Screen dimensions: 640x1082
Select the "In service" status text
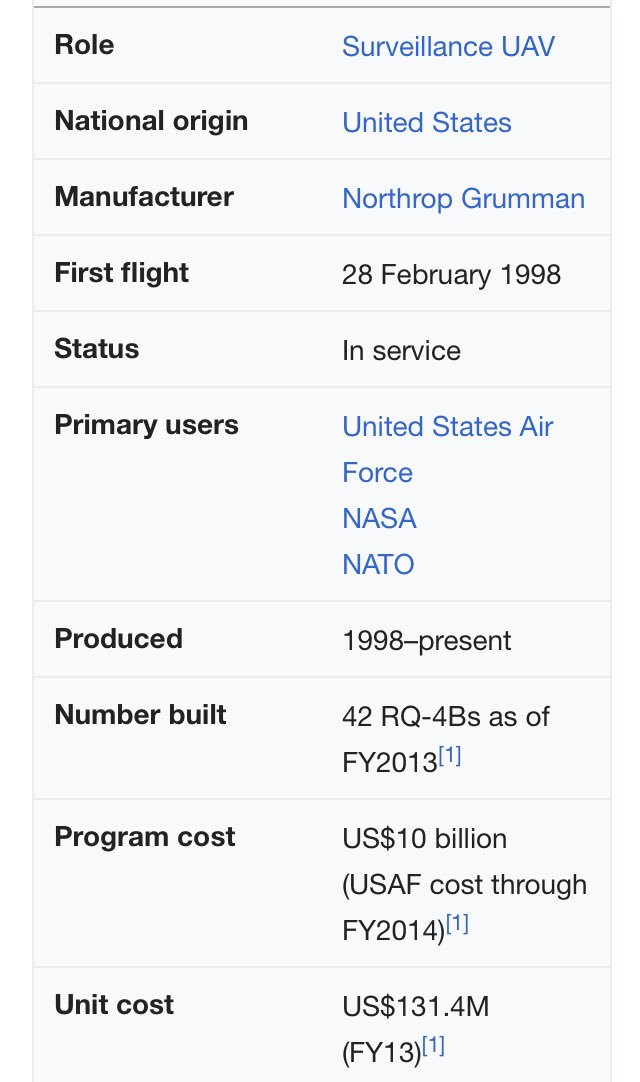401,350
